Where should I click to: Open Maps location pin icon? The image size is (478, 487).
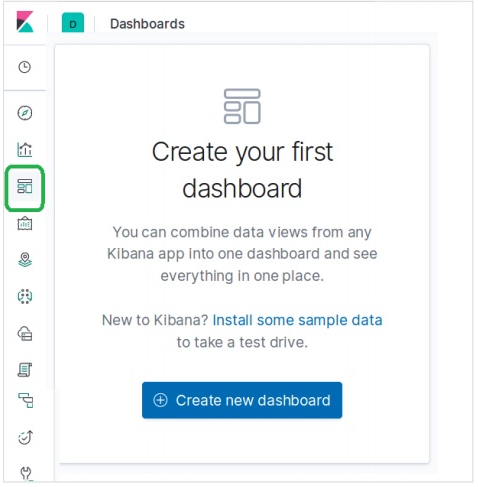25,260
